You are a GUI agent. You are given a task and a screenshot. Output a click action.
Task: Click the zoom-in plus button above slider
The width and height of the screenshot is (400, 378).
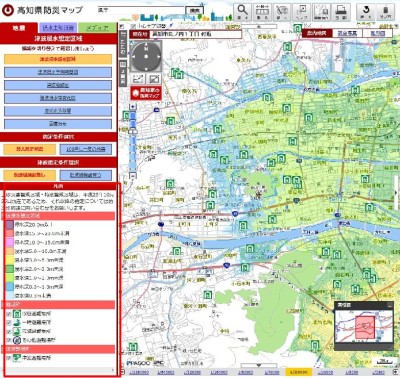pyautogui.click(x=133, y=107)
